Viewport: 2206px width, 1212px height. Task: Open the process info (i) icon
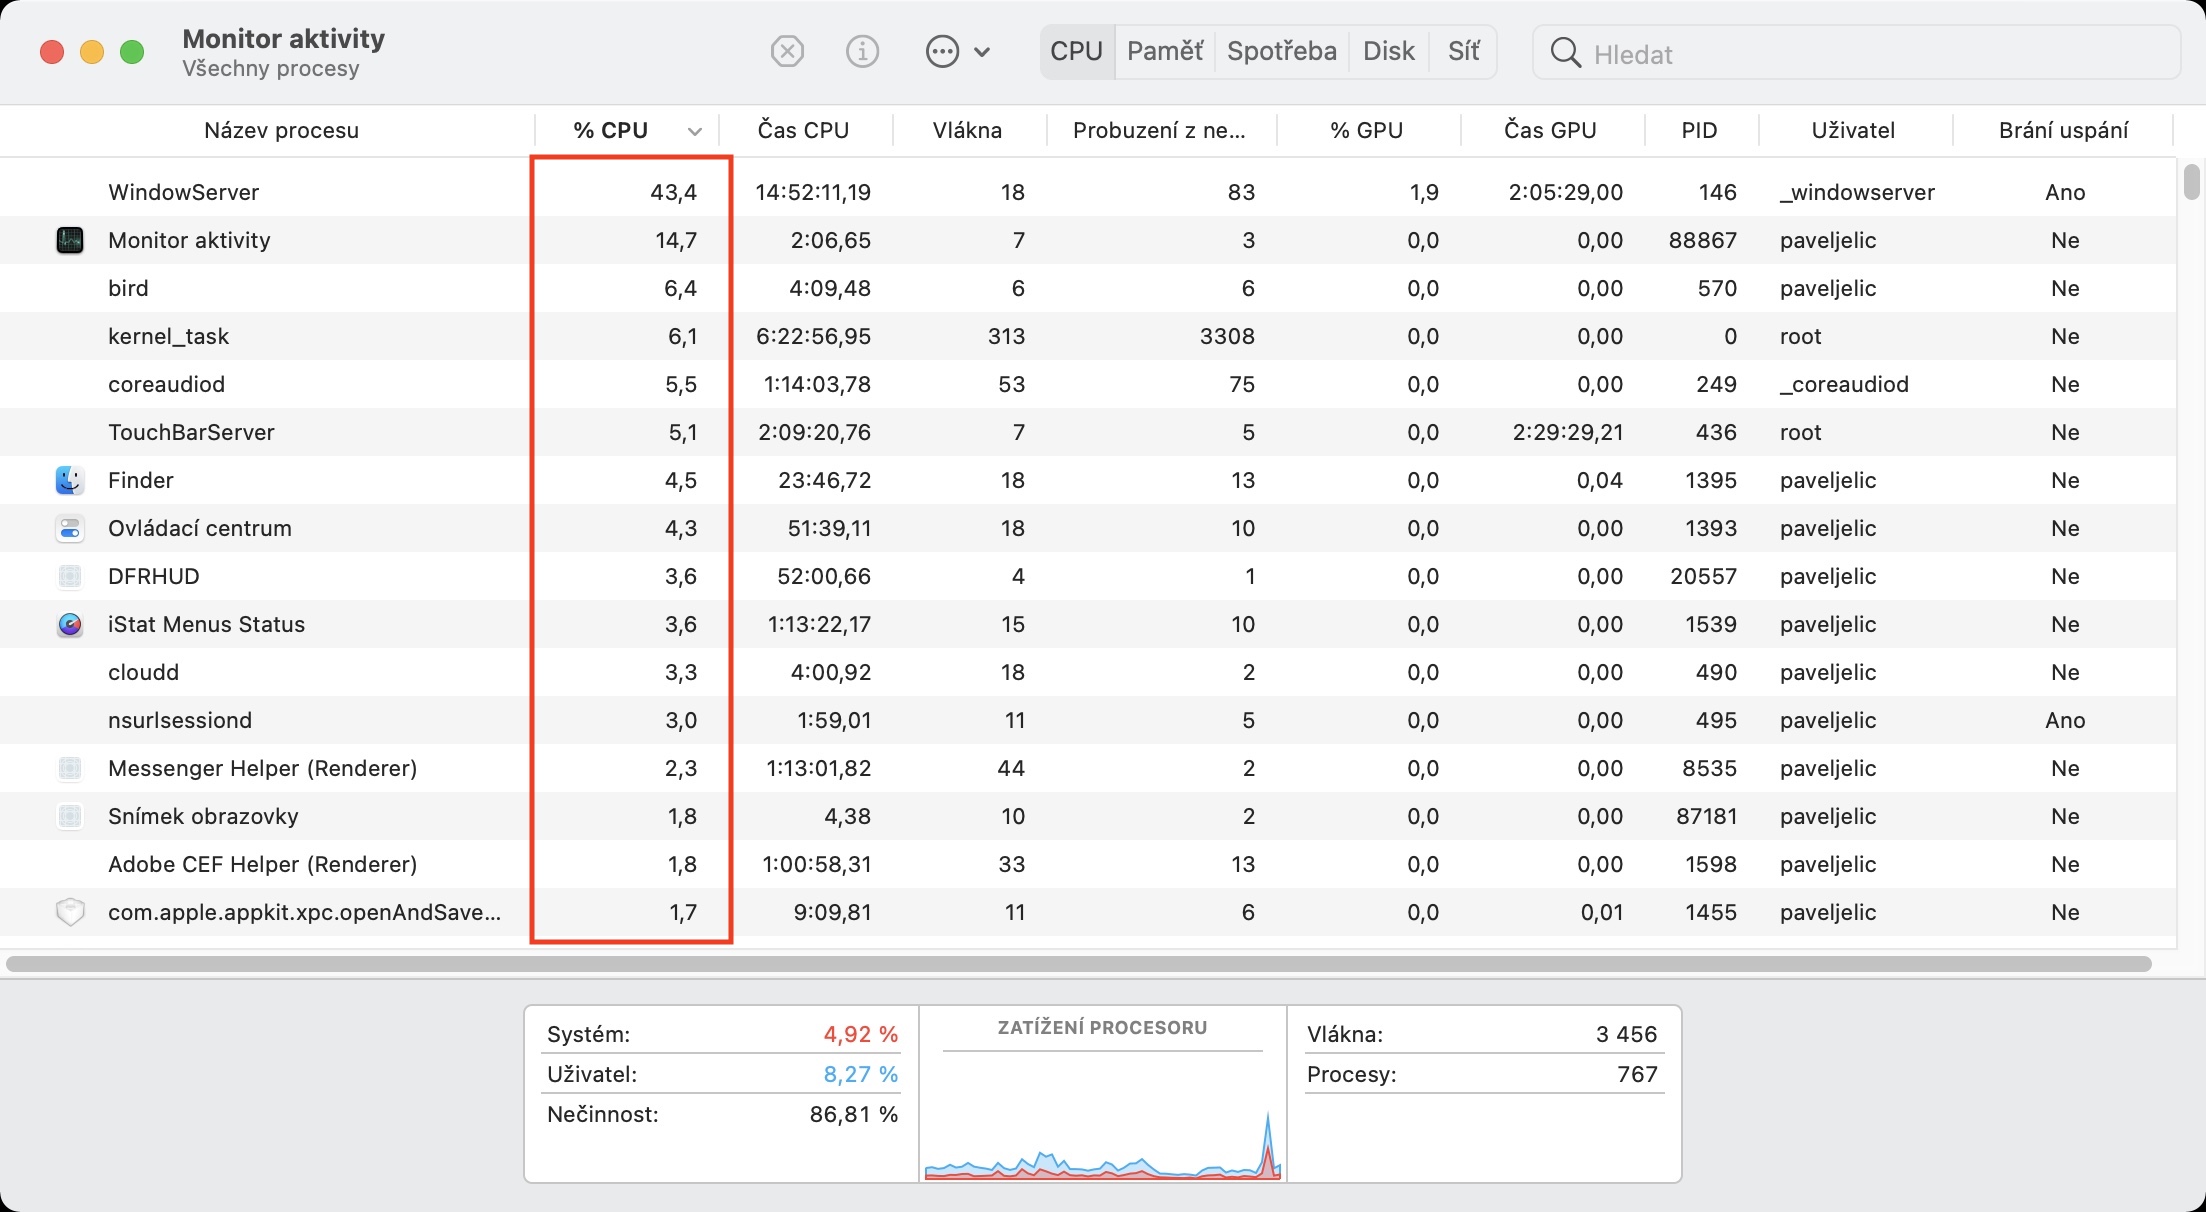[x=862, y=51]
